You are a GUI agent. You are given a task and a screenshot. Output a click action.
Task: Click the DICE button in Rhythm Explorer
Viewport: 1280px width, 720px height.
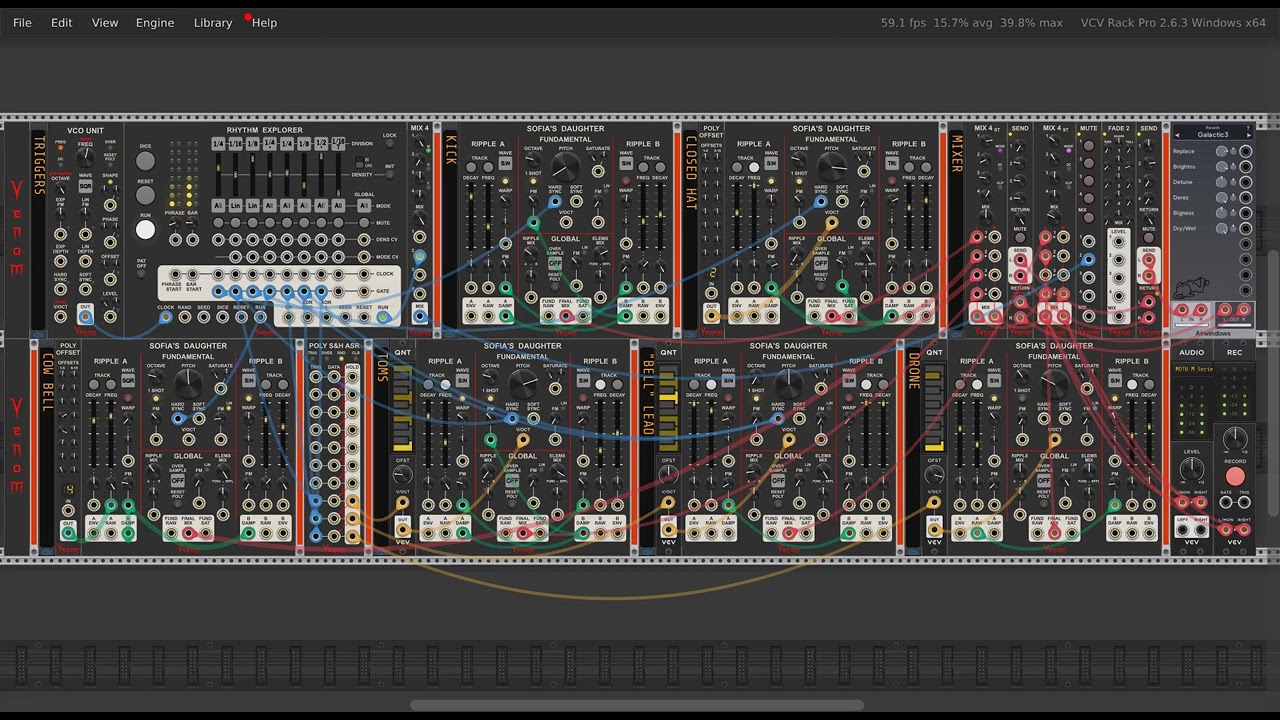point(146,161)
